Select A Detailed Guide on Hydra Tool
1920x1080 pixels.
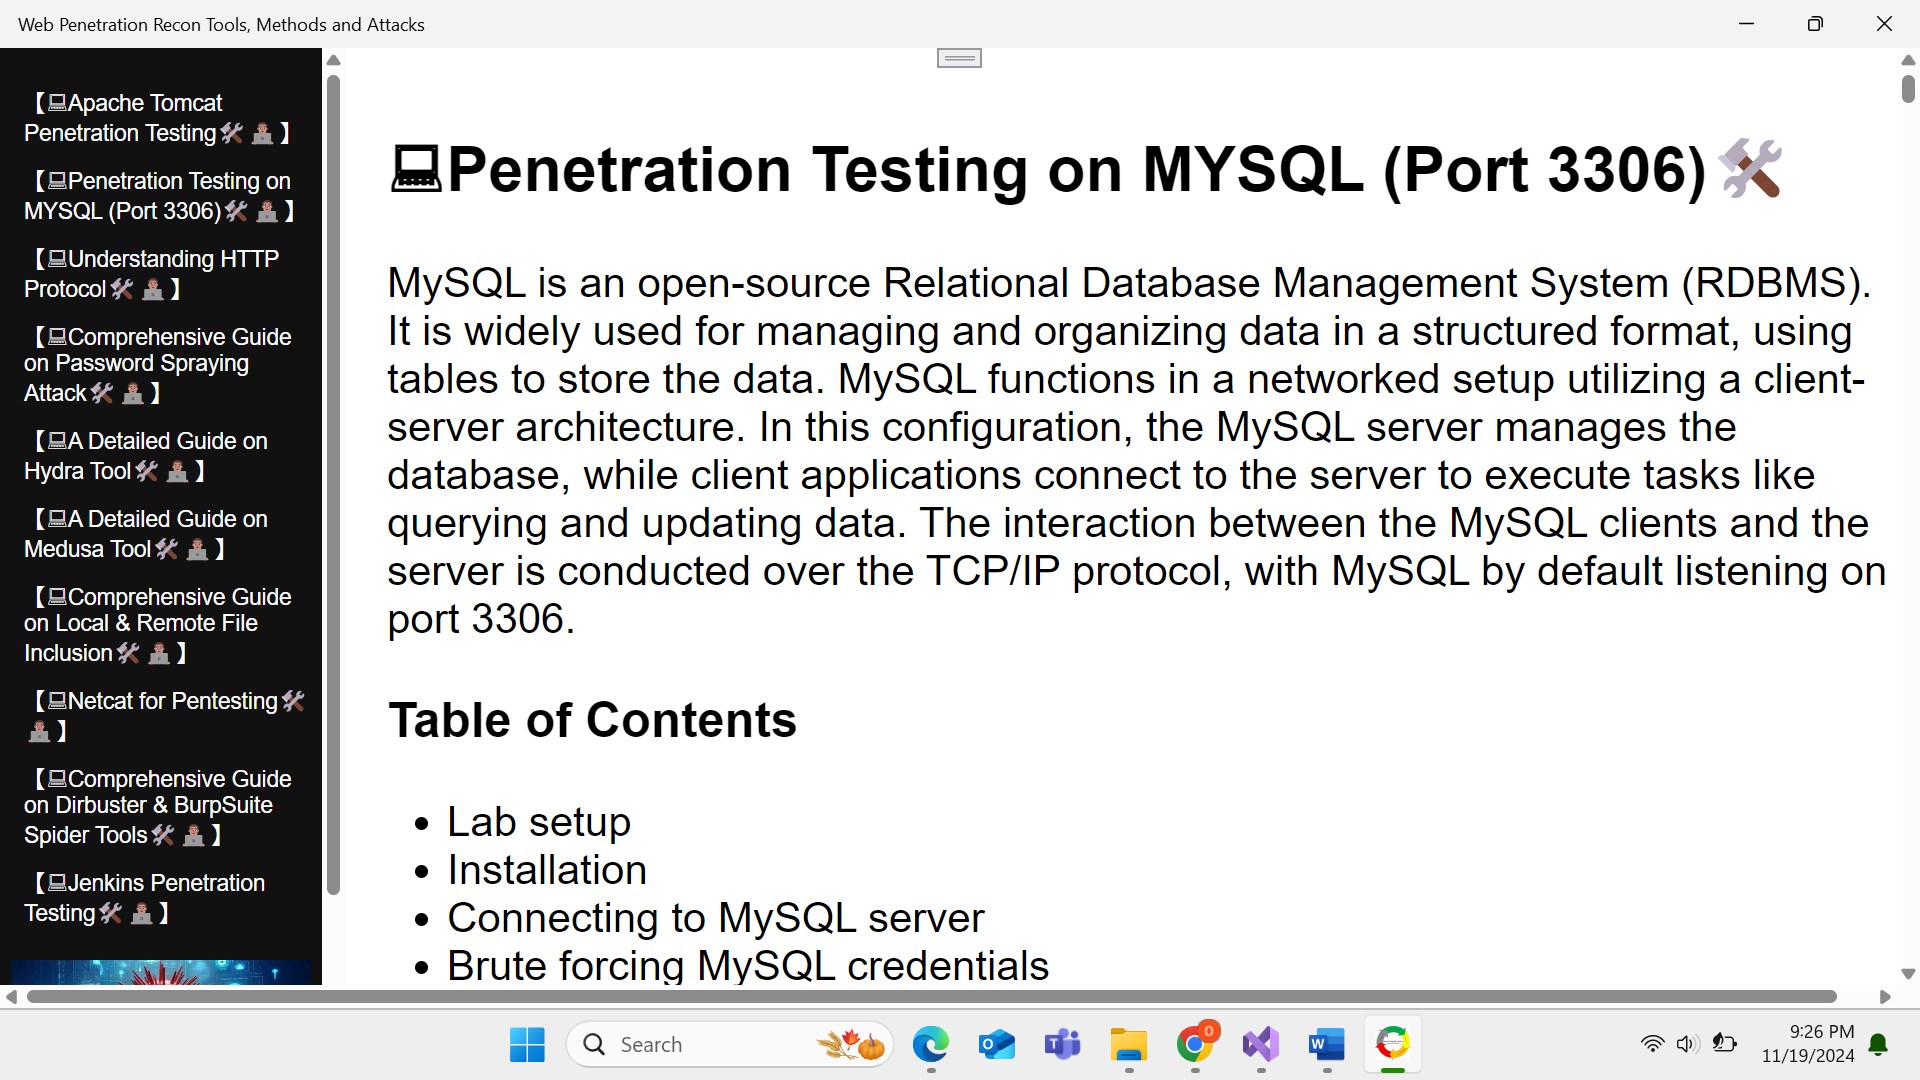tap(158, 456)
